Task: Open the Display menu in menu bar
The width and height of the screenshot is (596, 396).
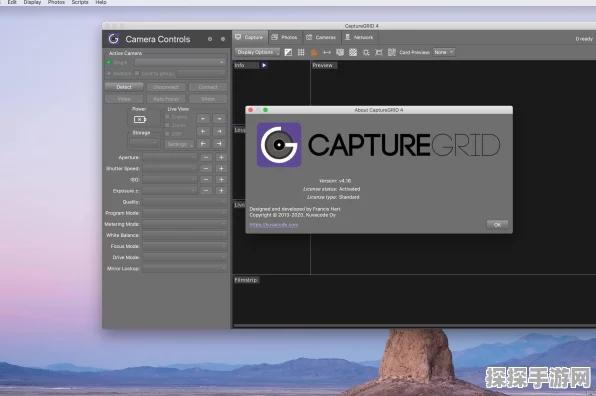Action: (32, 2)
